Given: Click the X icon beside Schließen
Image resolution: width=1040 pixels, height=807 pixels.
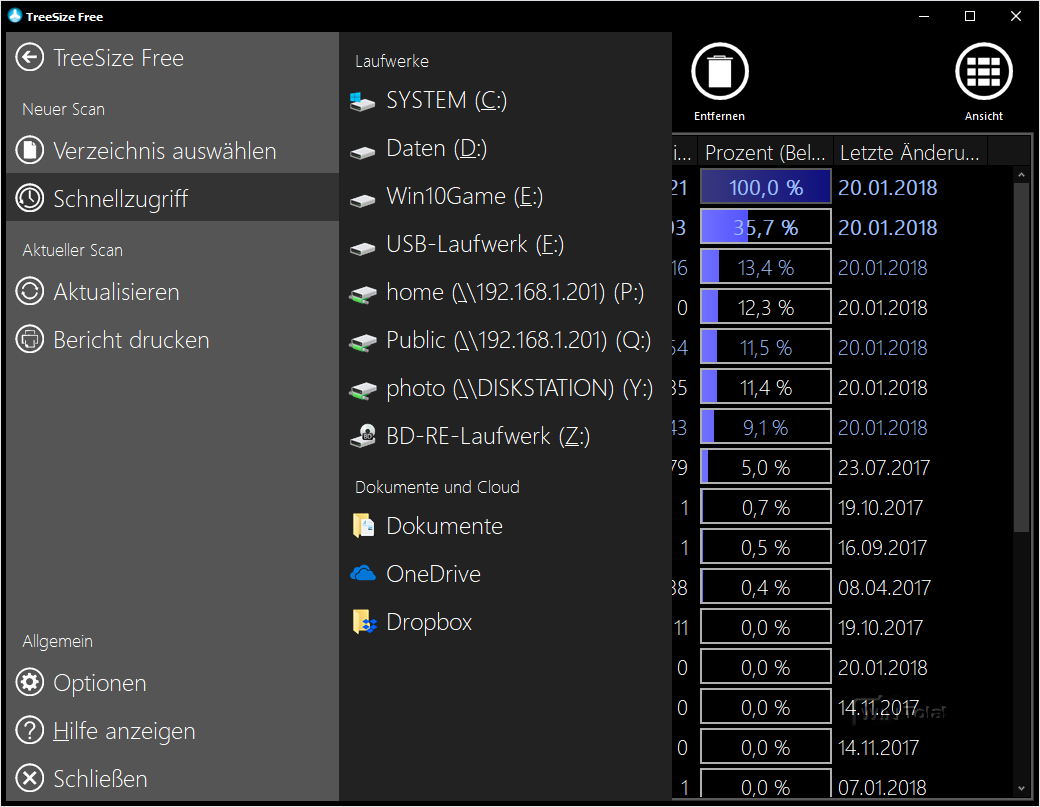Looking at the screenshot, I should click(30, 778).
